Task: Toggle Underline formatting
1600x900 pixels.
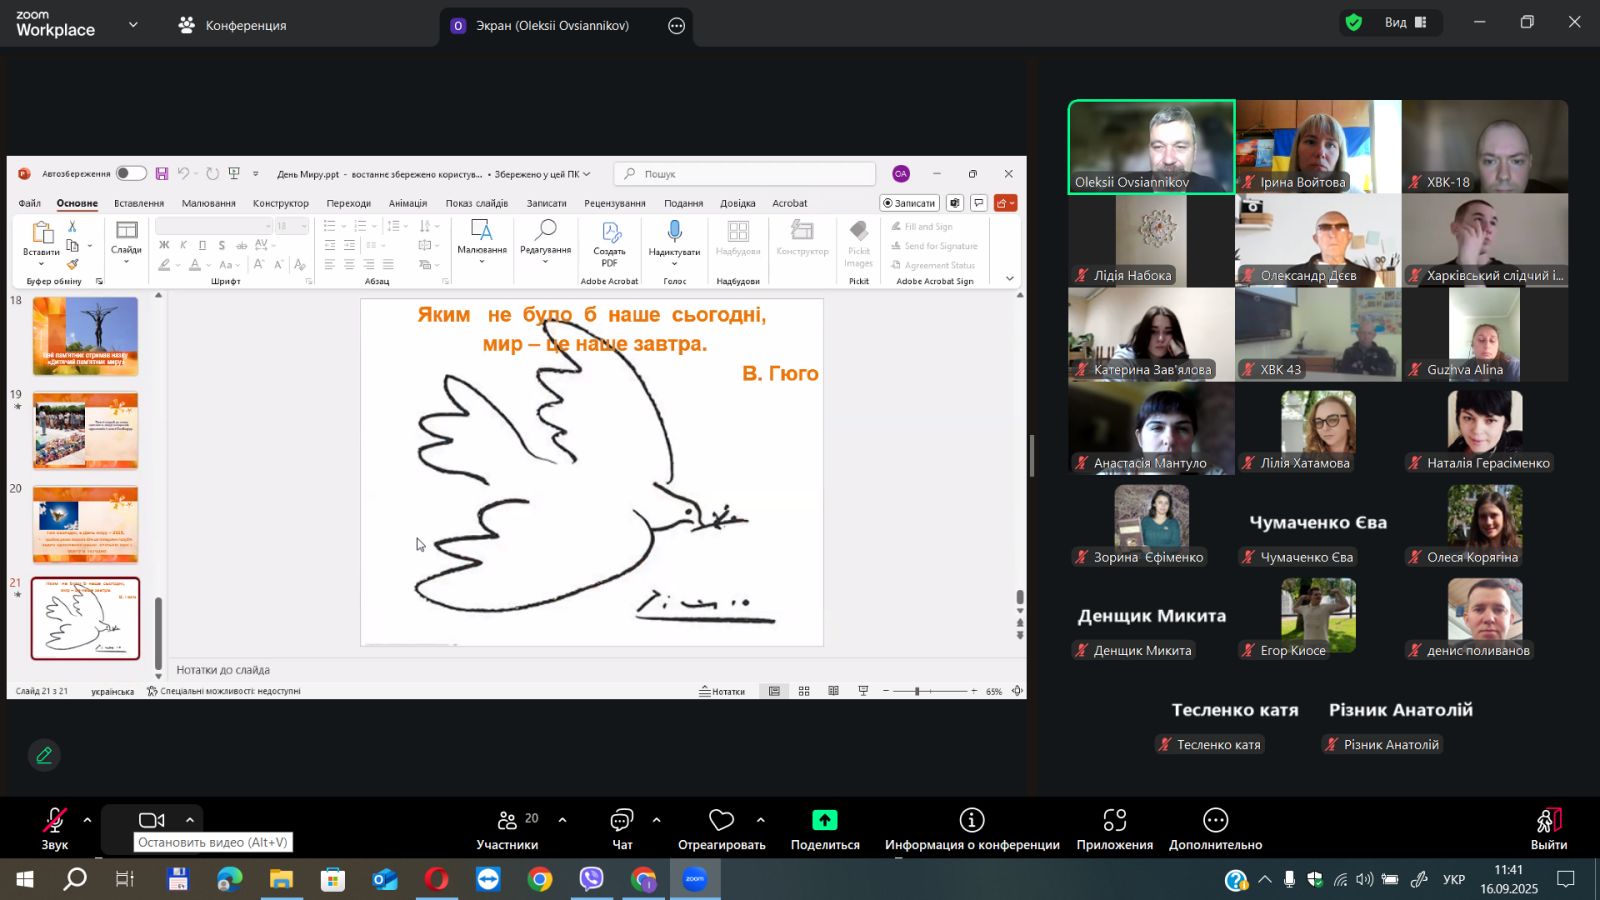Action: click(x=202, y=245)
